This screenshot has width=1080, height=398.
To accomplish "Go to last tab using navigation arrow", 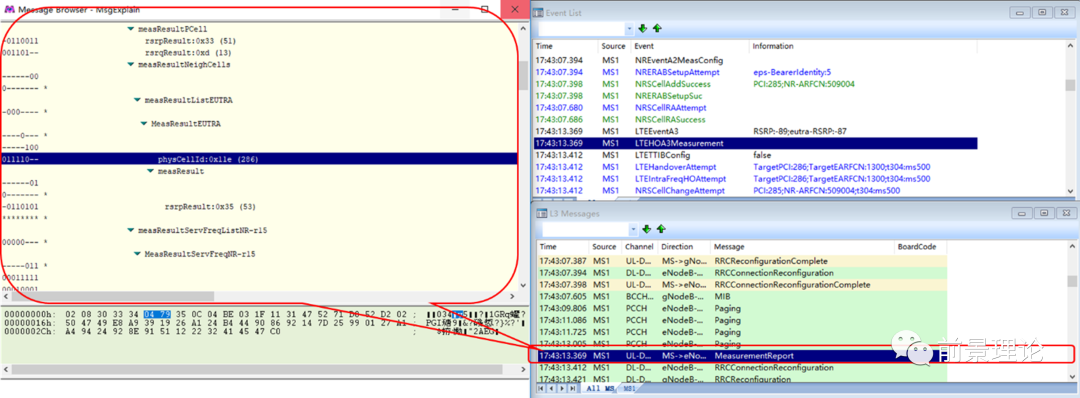I will click(x=572, y=389).
